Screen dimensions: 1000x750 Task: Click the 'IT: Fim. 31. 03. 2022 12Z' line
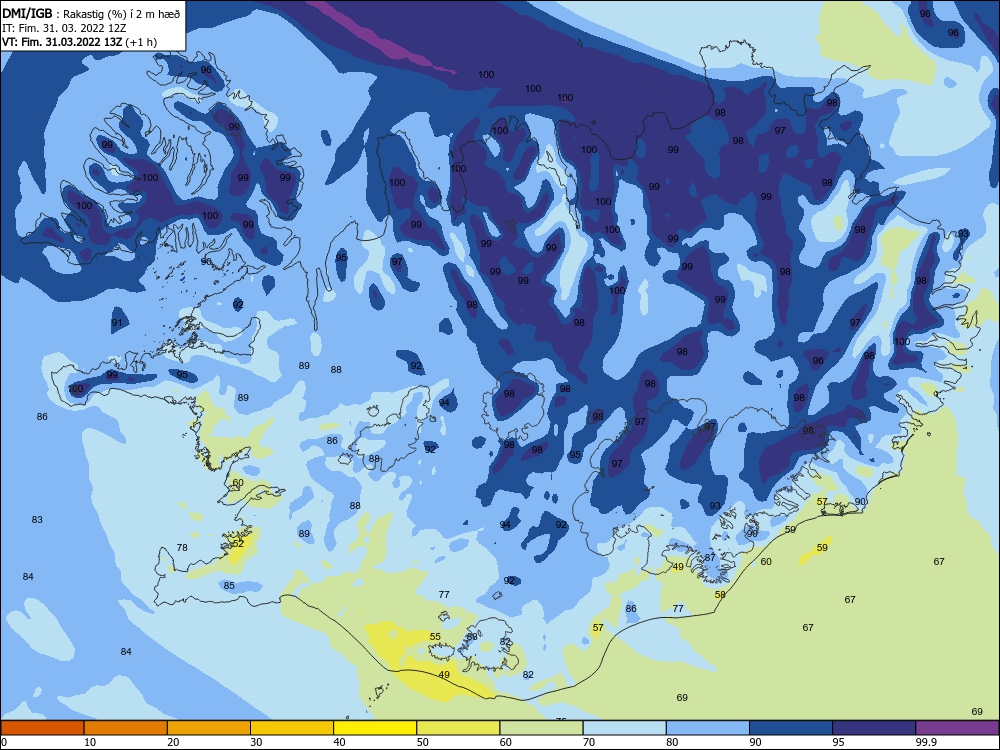pyautogui.click(x=64, y=28)
